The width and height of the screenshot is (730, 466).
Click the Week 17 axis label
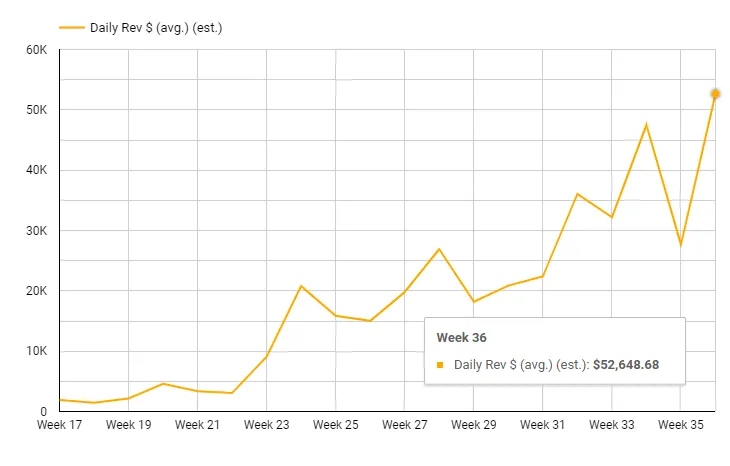[59, 425]
